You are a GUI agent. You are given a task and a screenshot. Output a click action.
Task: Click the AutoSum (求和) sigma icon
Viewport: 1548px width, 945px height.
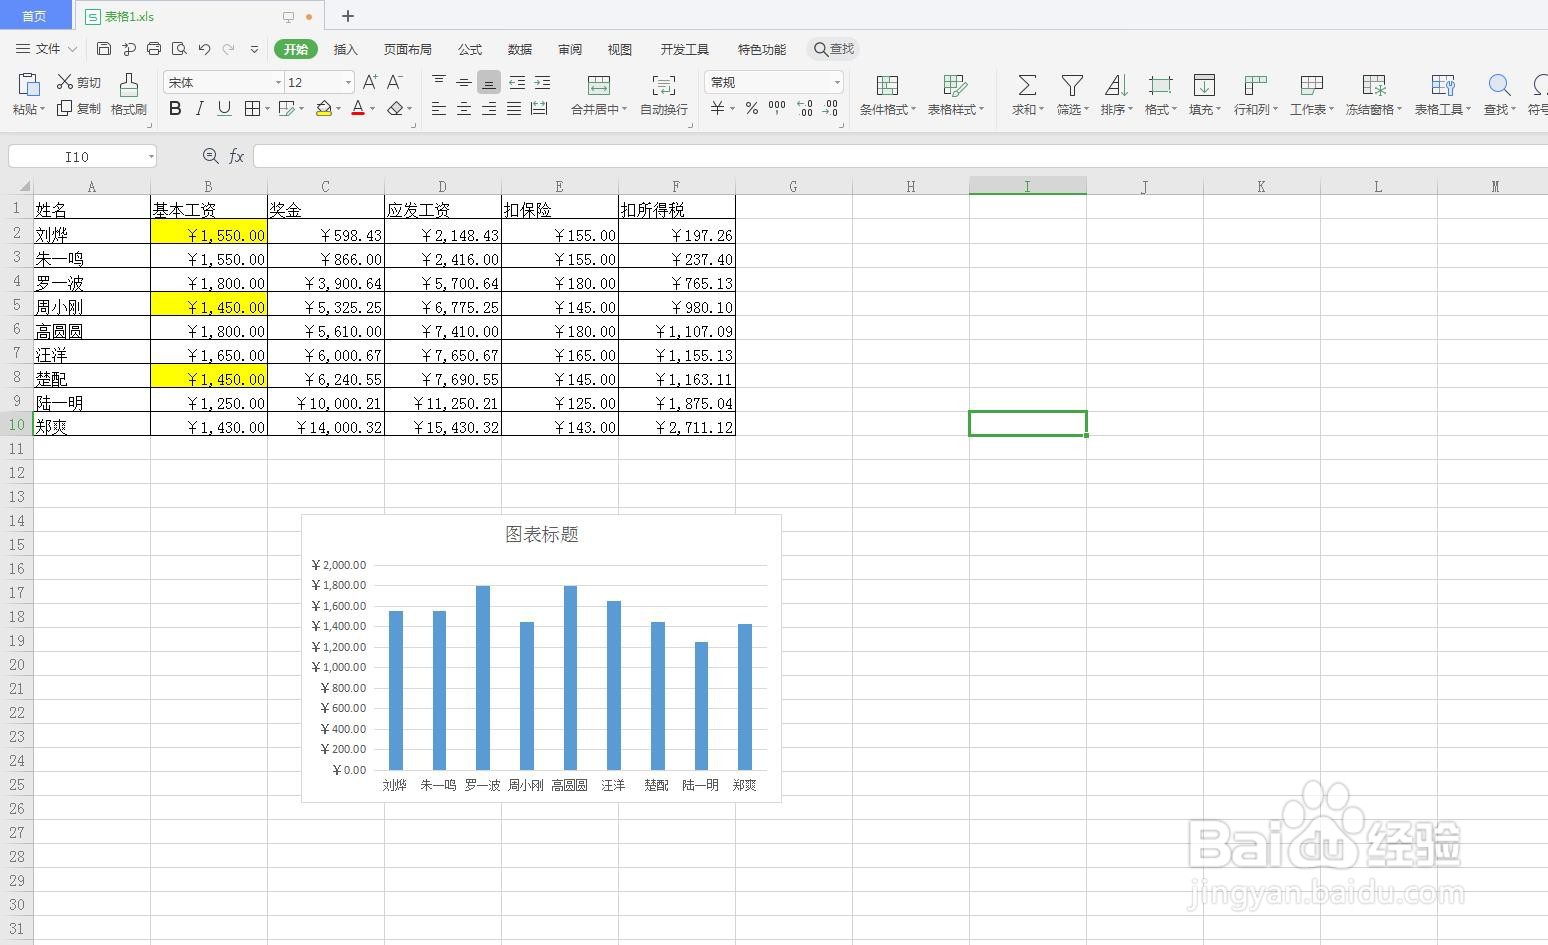click(x=1027, y=86)
